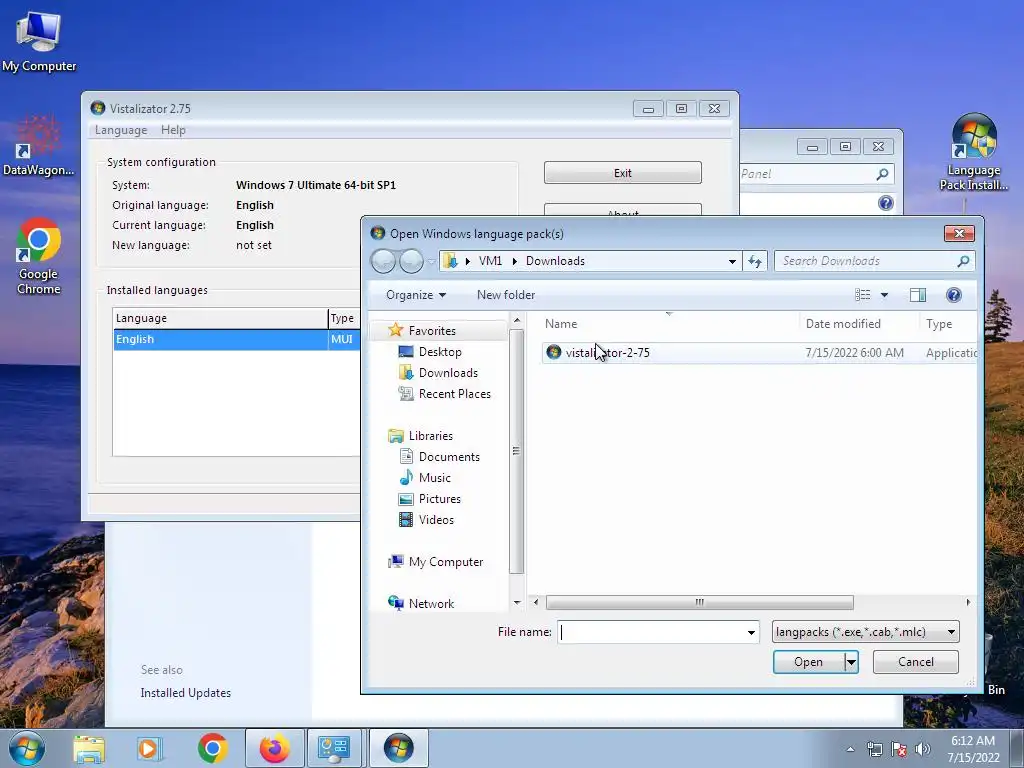1024x768 pixels.
Task: Click the Downloads breadcrumb segment
Action: coord(555,261)
